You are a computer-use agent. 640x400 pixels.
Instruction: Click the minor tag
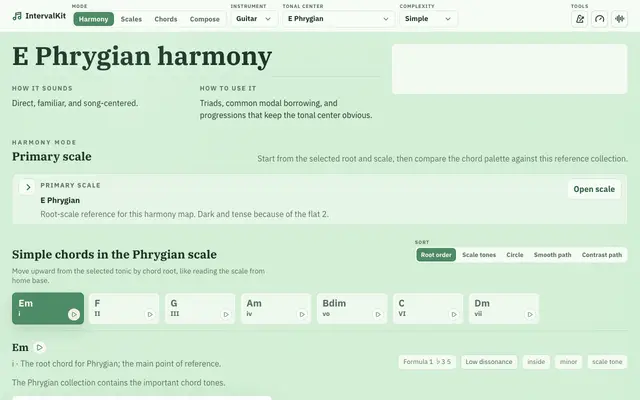coord(568,362)
